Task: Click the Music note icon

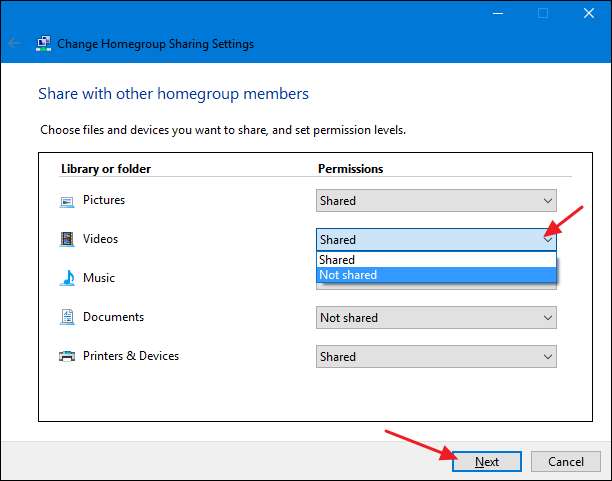Action: [67, 278]
